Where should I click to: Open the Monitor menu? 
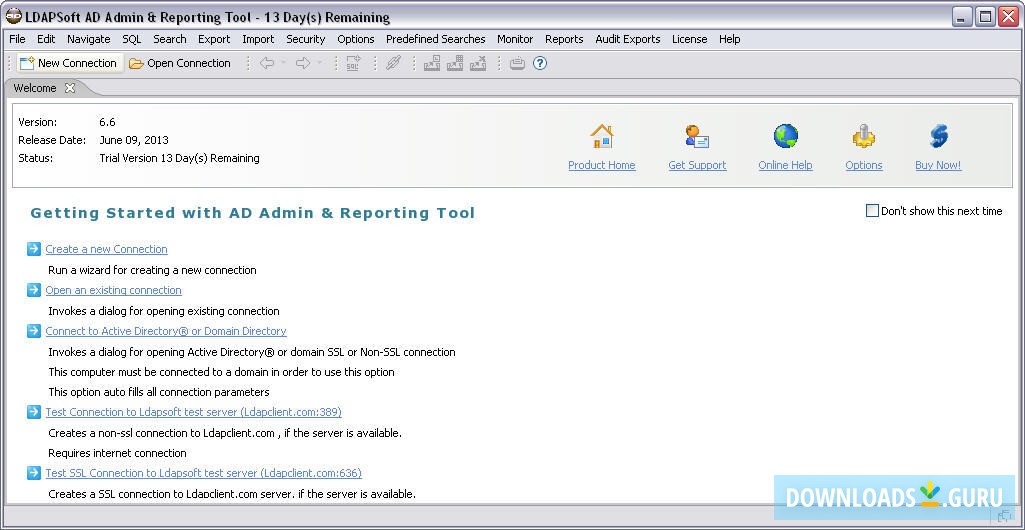point(515,39)
